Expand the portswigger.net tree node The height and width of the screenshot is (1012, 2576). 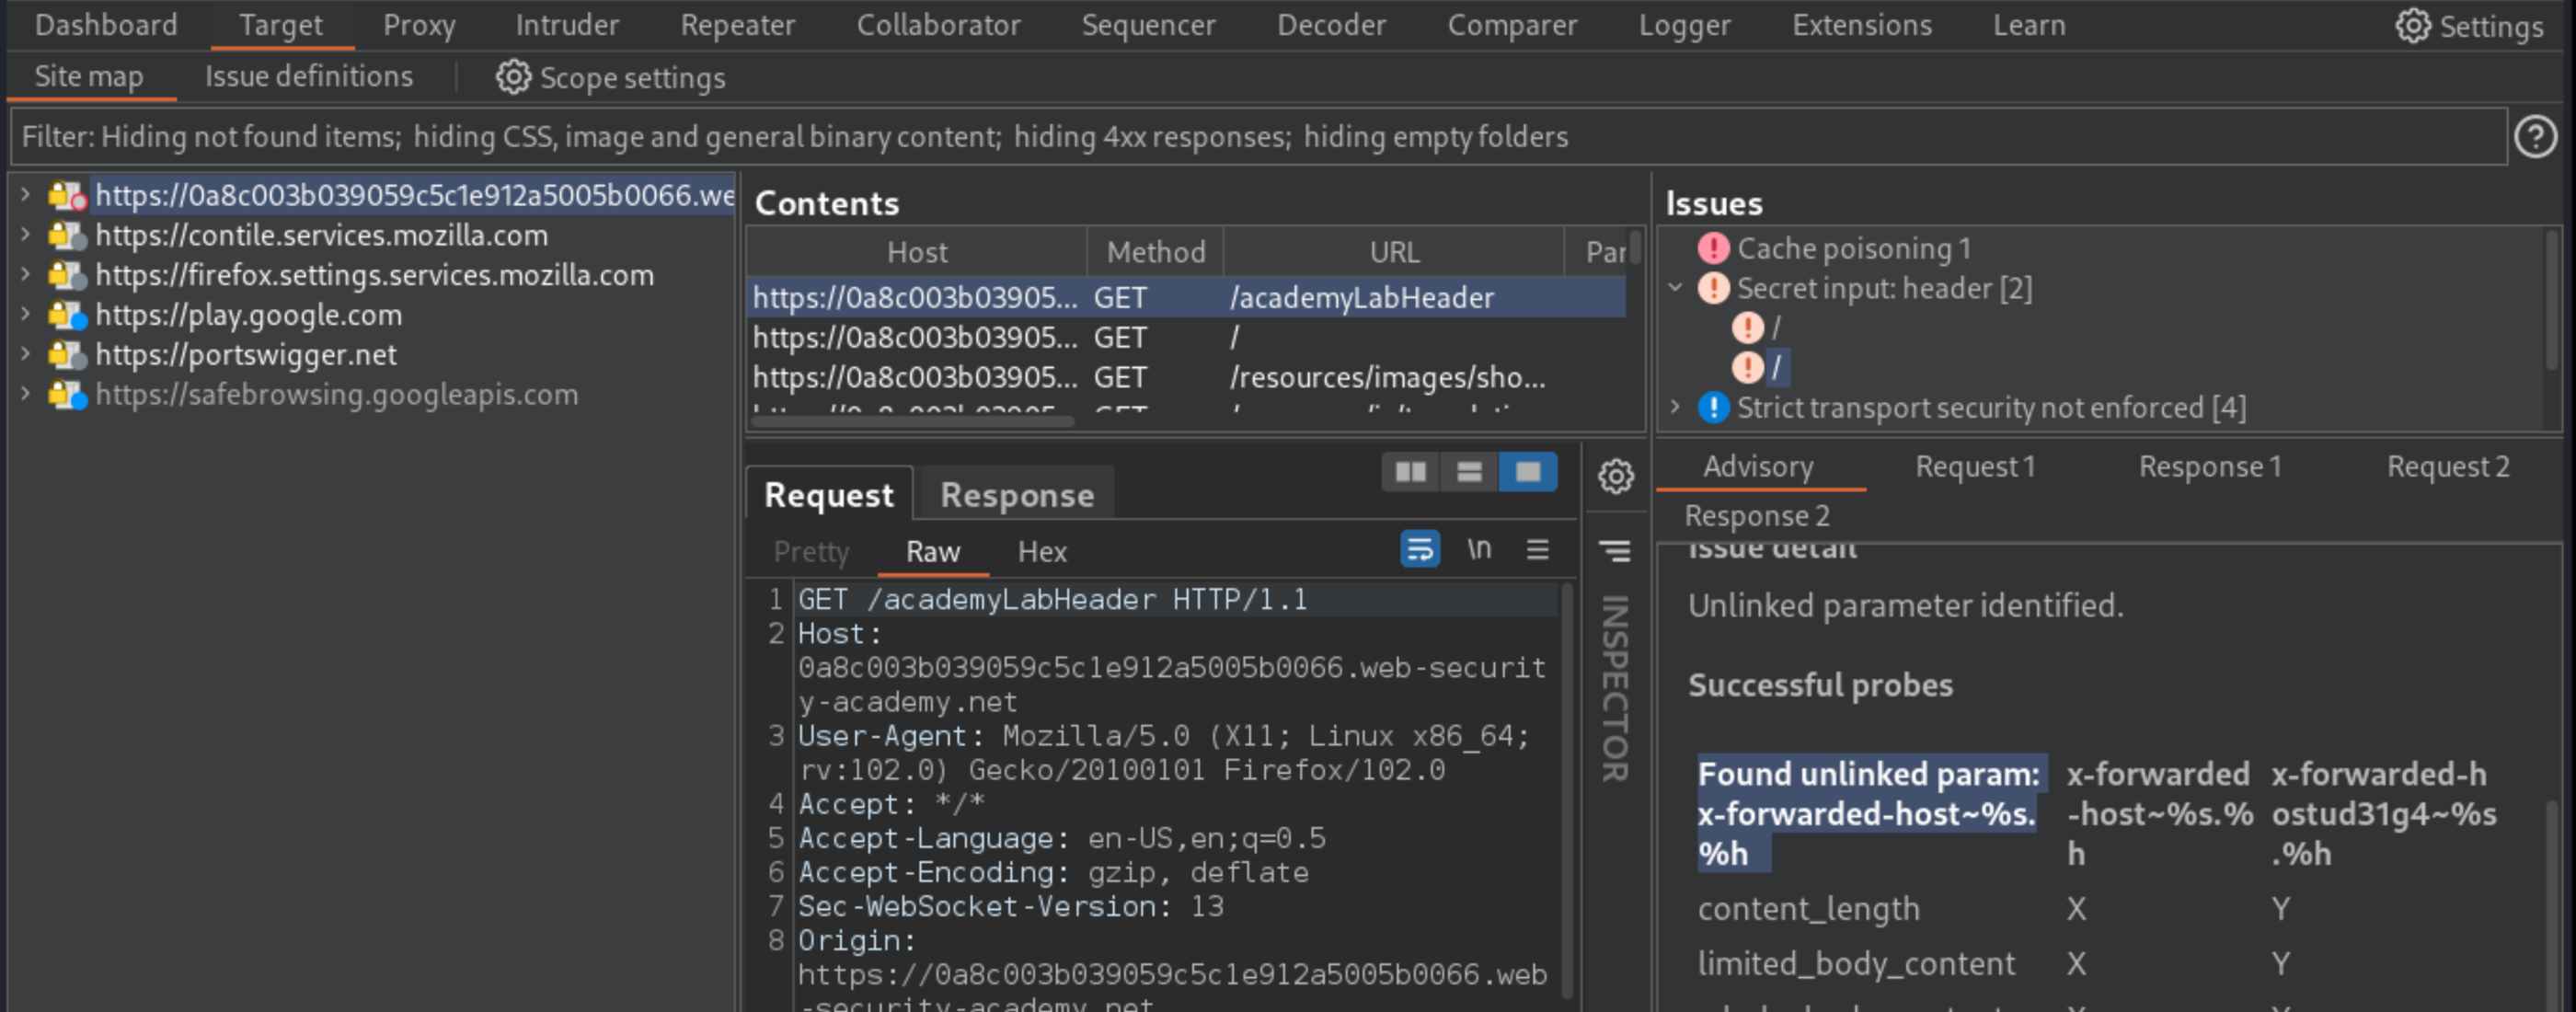point(25,354)
